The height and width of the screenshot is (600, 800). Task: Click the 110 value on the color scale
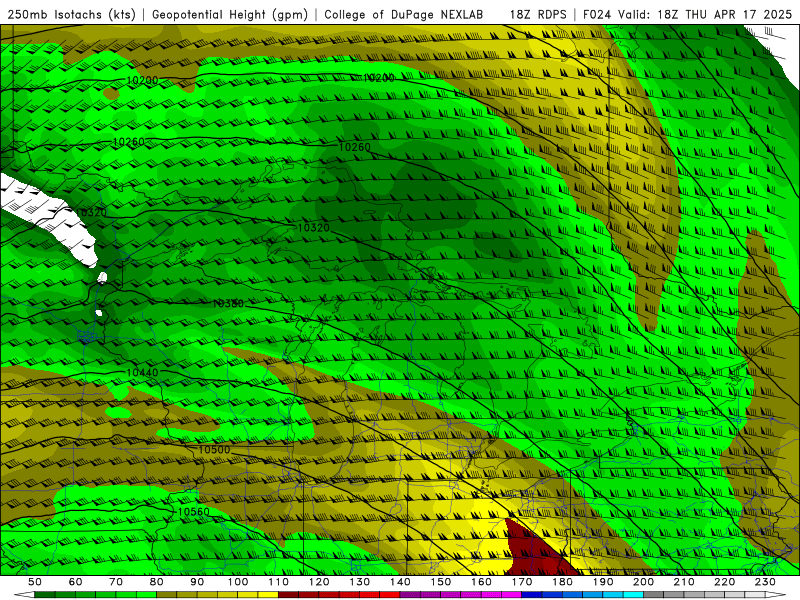click(x=279, y=582)
